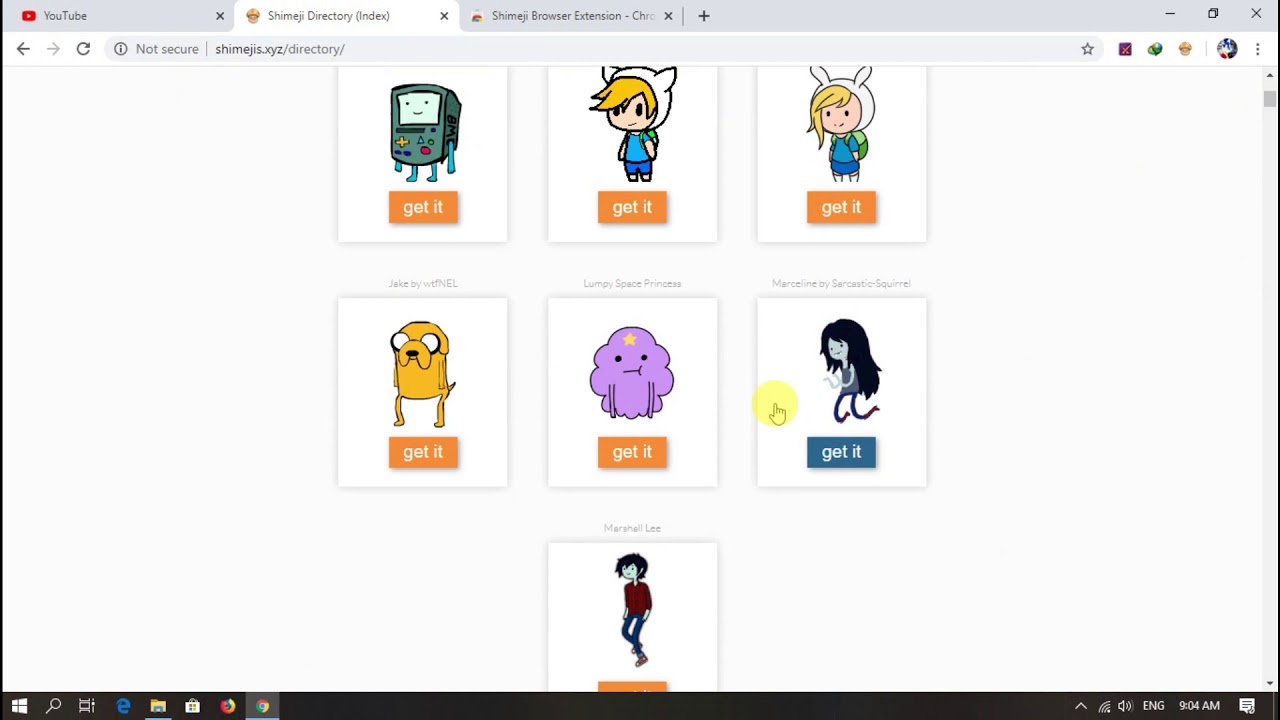The height and width of the screenshot is (720, 1280).
Task: Click 'Marceline by Sarcastic-Squirrel' caption
Action: pos(841,284)
